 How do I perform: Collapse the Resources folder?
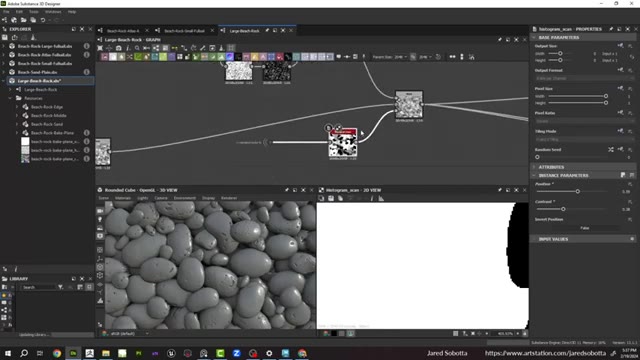(10, 98)
